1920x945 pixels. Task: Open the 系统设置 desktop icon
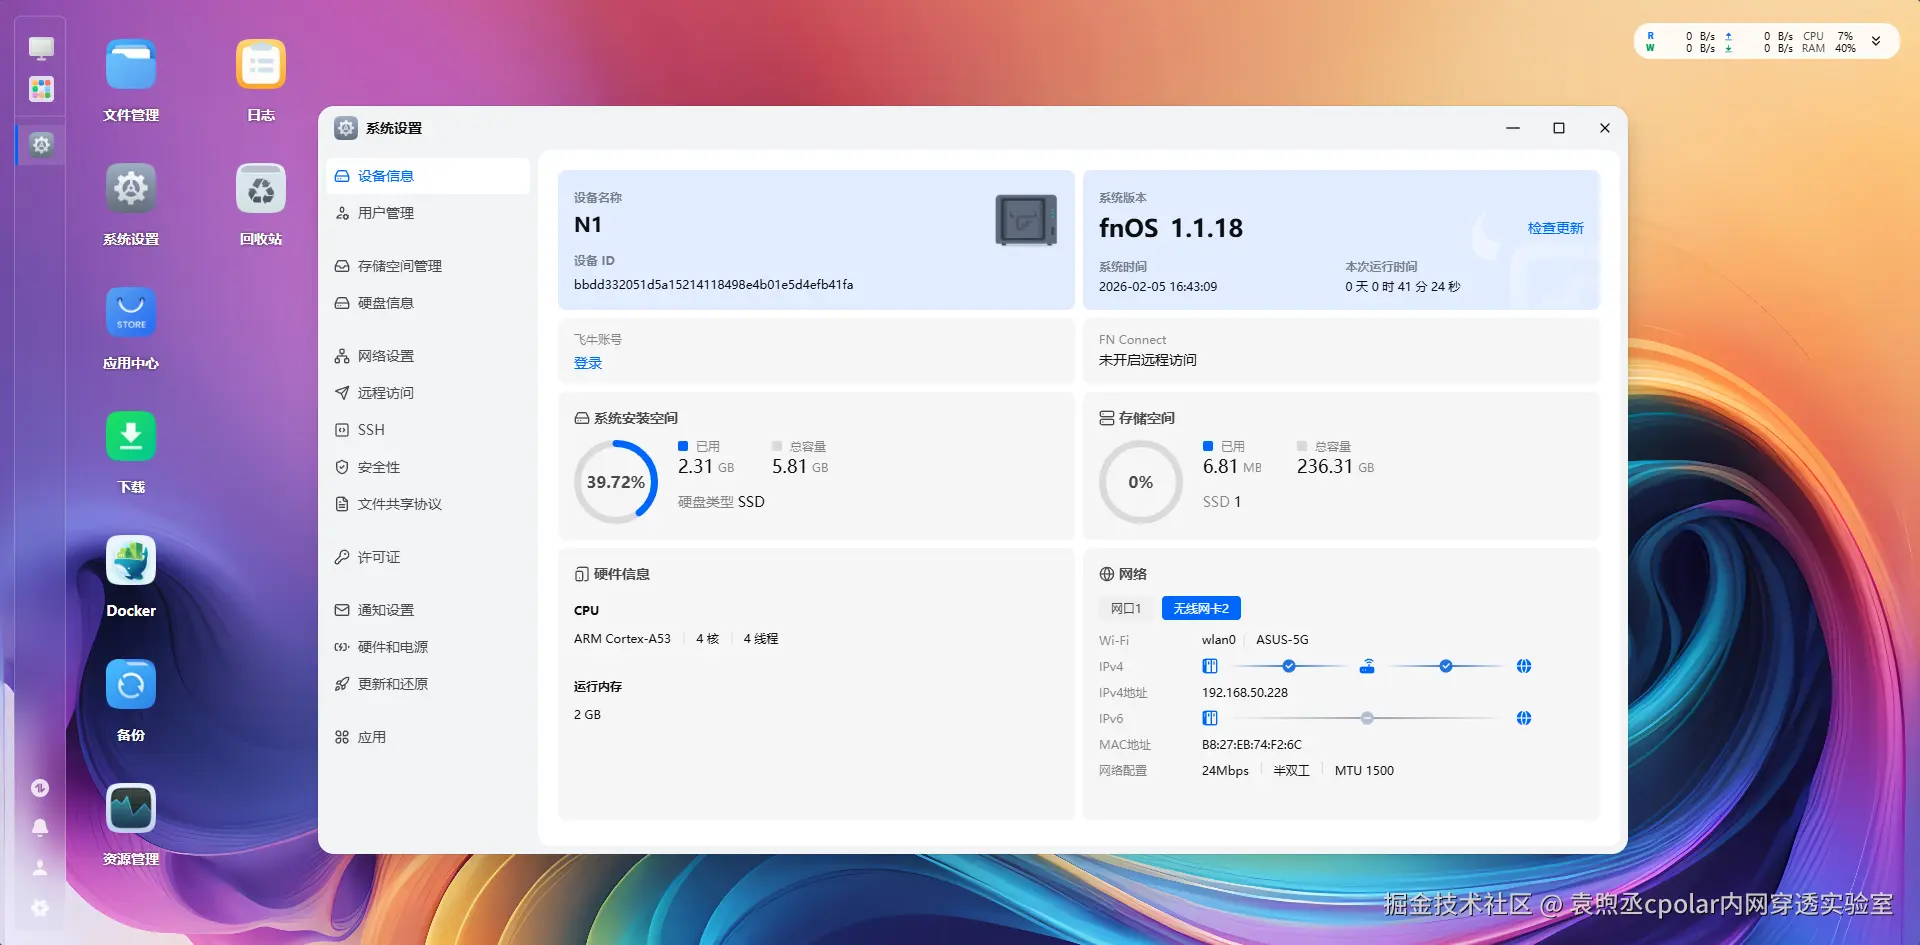131,189
